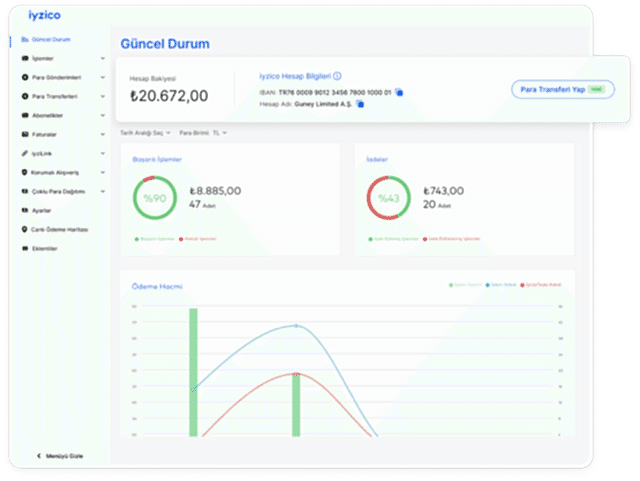Copy the Hesap Adı account name icon
The width and height of the screenshot is (640, 481).
click(x=360, y=104)
